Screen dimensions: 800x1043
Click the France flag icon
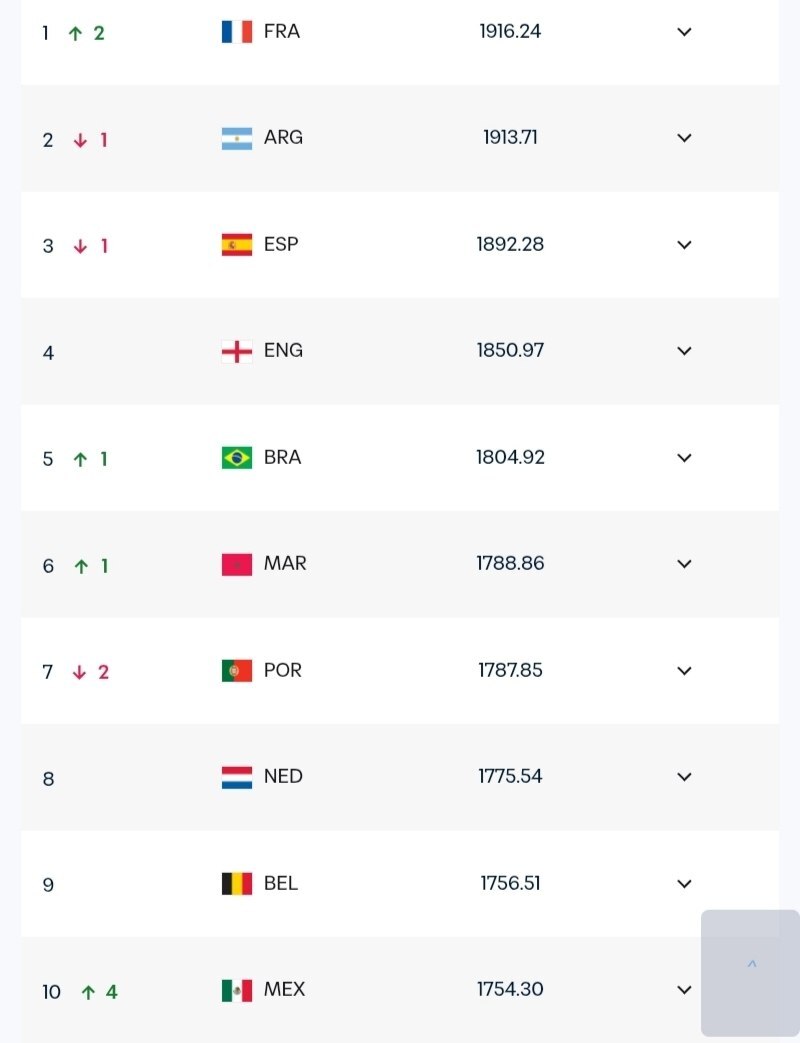click(237, 32)
